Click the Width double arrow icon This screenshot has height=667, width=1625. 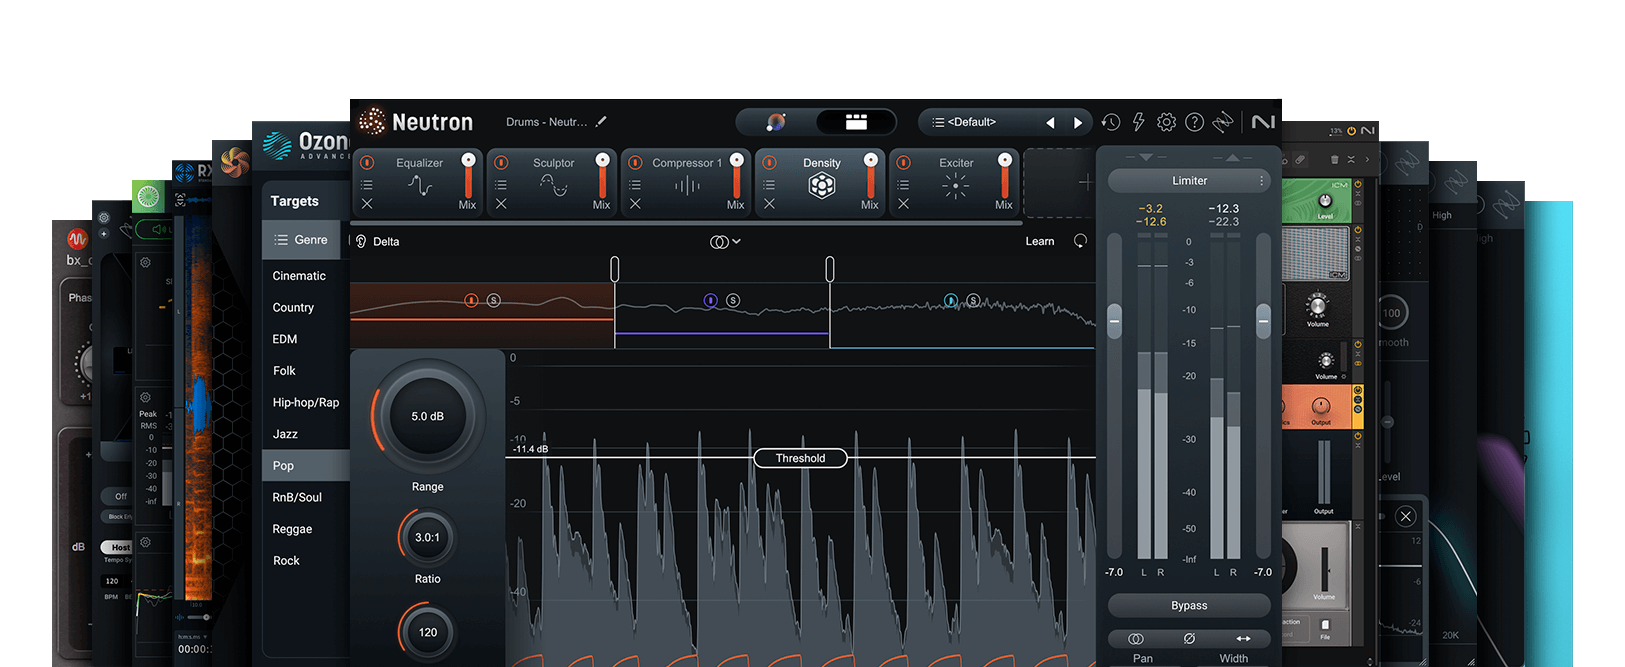(x=1243, y=638)
